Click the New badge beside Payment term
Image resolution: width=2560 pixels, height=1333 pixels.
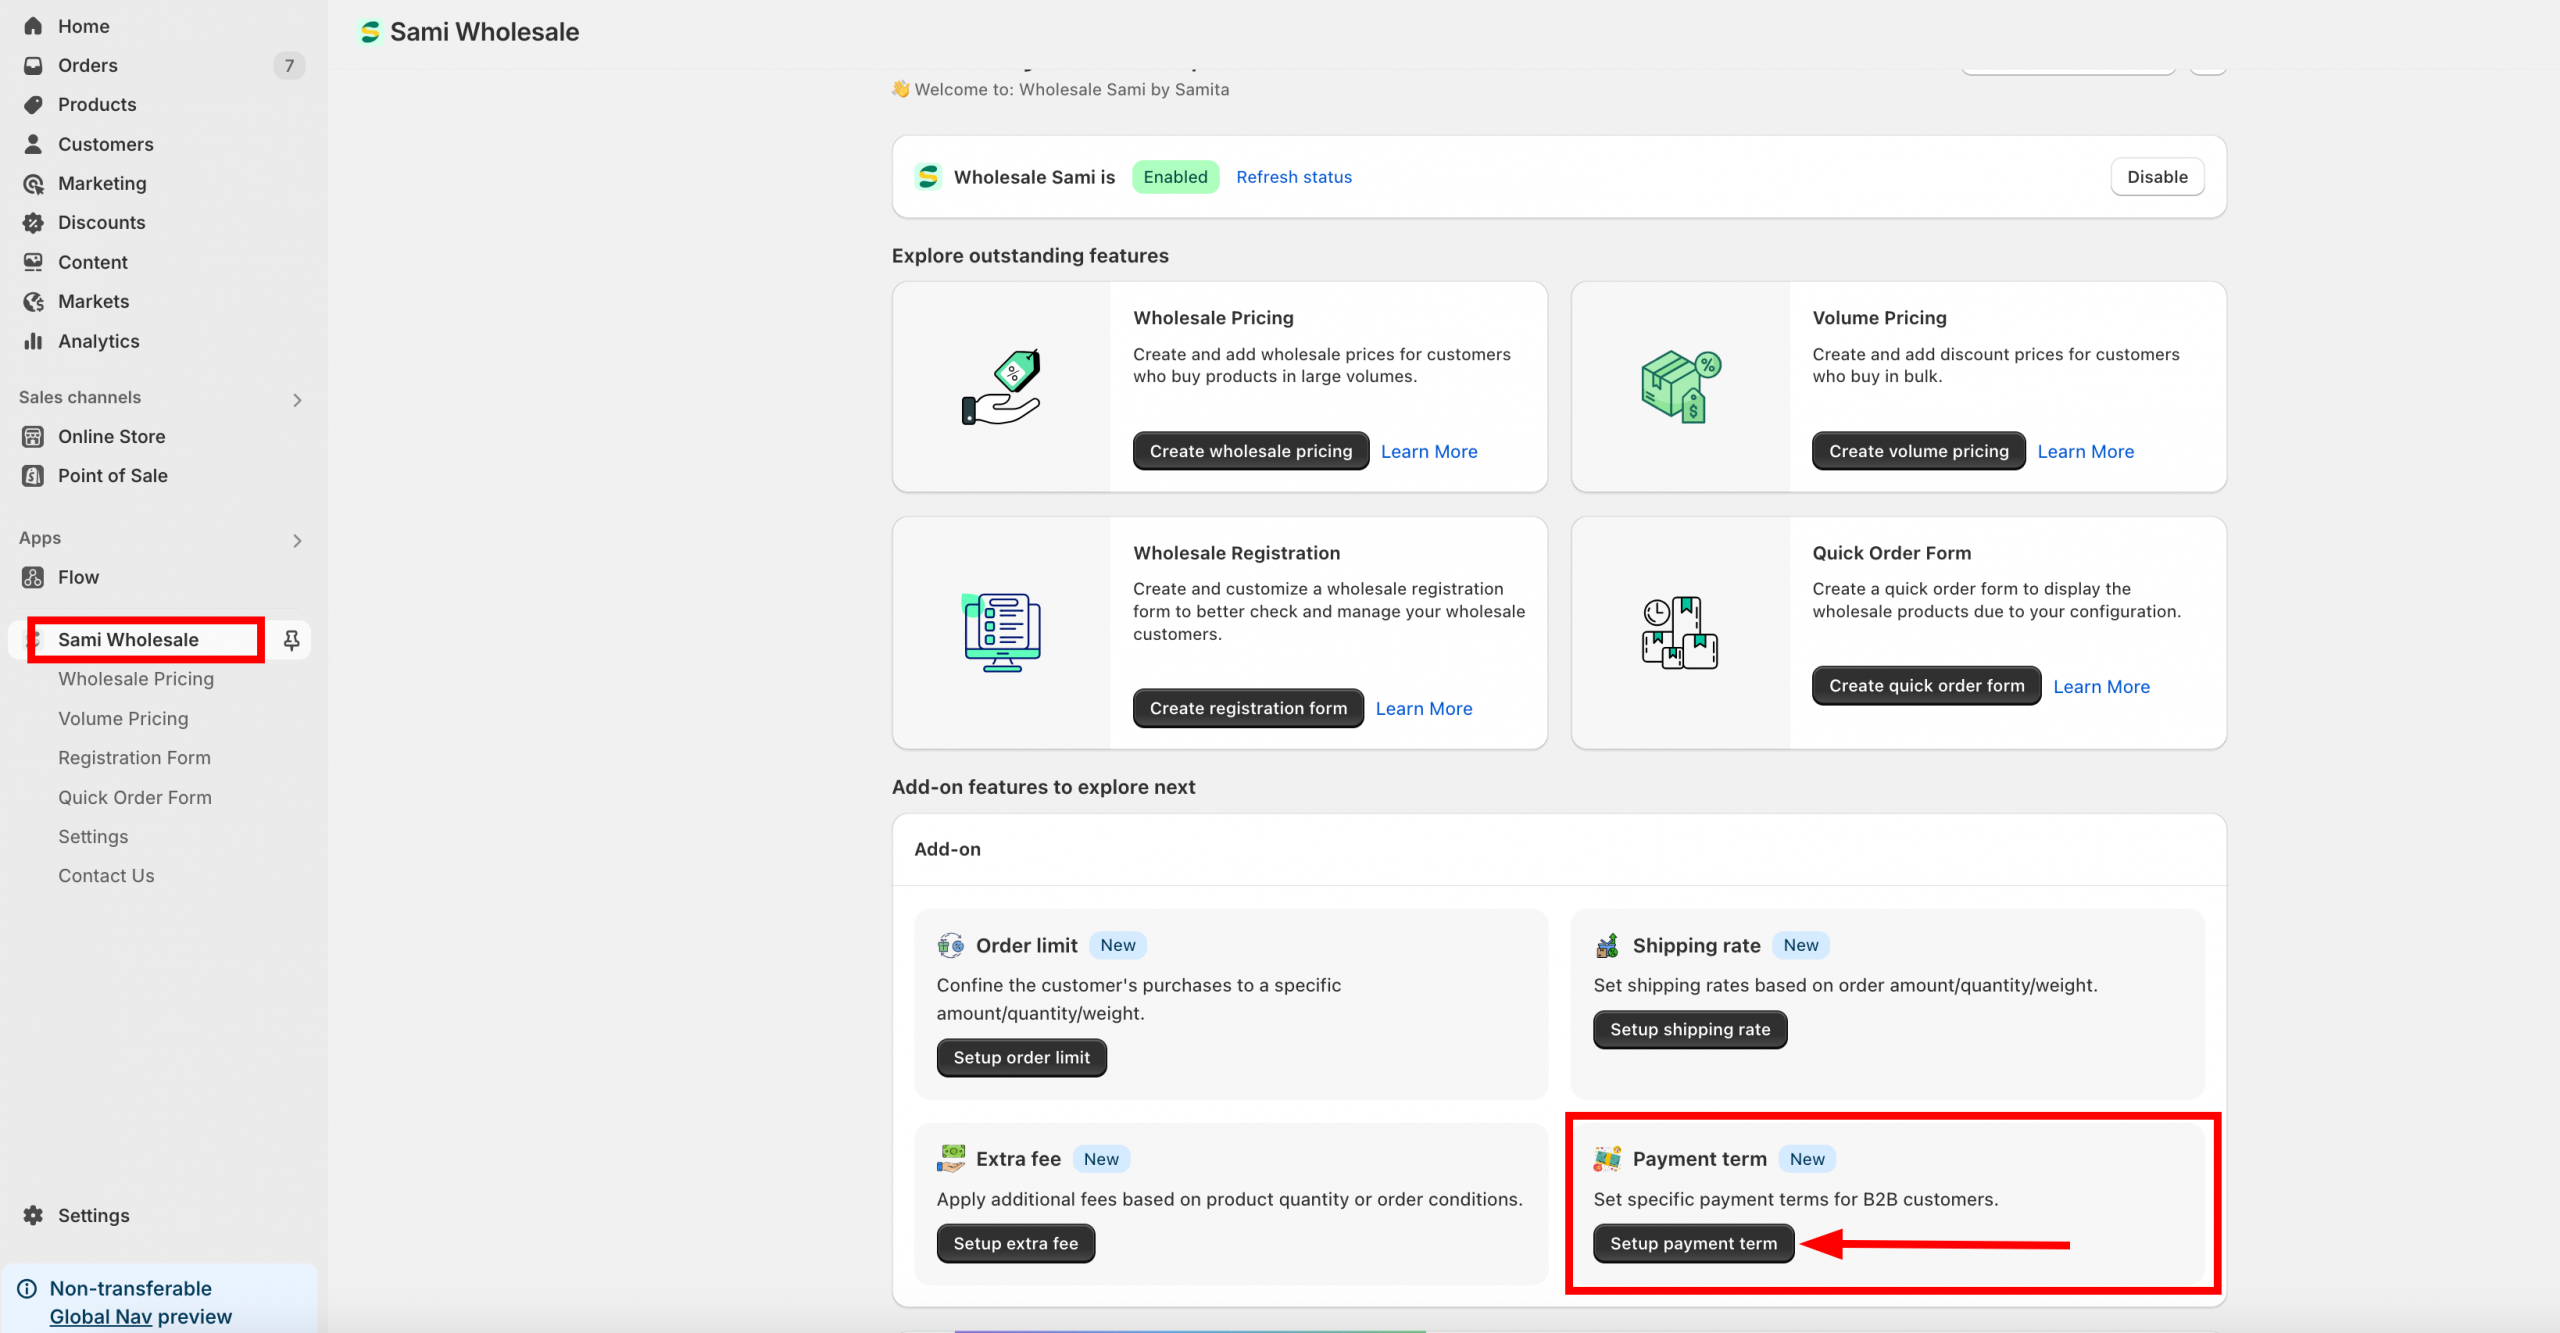tap(1807, 1158)
